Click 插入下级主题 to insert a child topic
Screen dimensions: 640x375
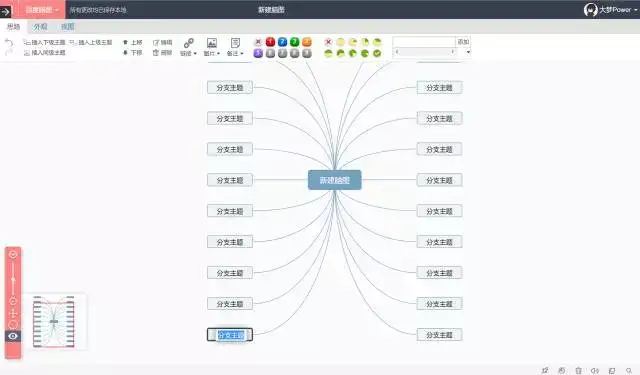[44, 42]
